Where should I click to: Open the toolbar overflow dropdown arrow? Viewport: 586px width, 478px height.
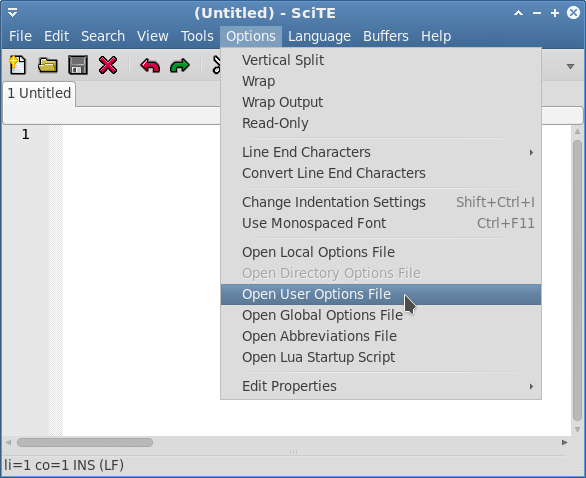tap(570, 67)
